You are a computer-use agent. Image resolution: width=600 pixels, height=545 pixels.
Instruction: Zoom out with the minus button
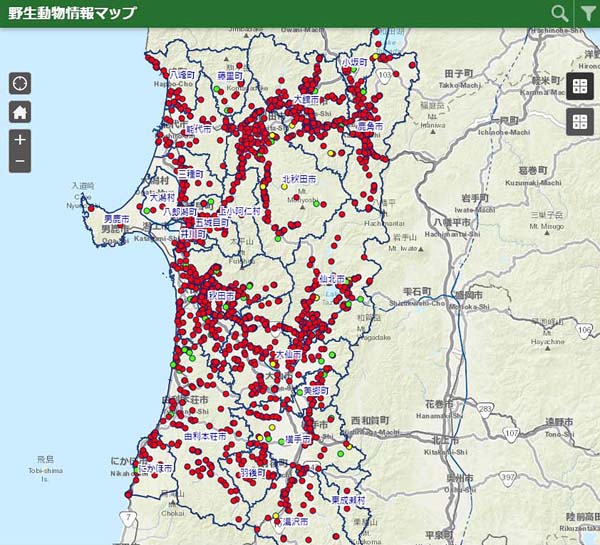[x=20, y=161]
